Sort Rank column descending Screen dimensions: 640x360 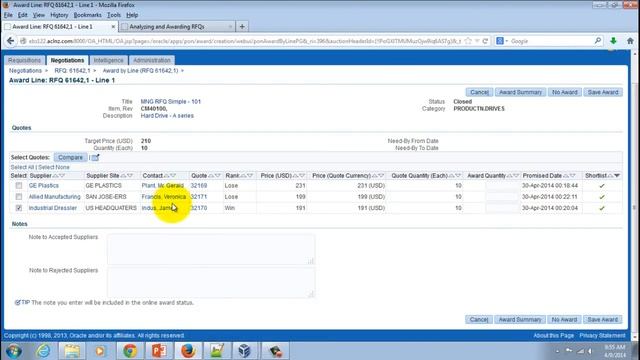(250, 176)
